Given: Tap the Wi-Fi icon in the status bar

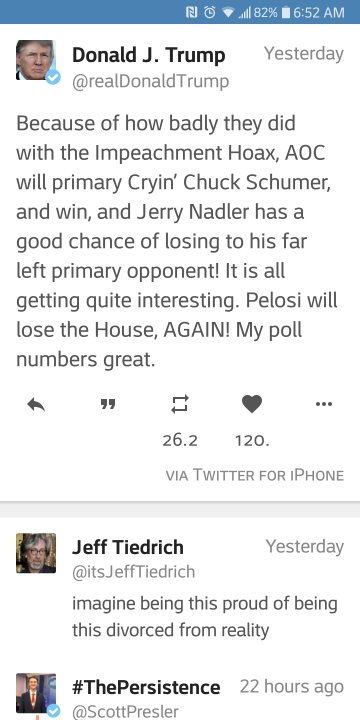Looking at the screenshot, I should [228, 12].
